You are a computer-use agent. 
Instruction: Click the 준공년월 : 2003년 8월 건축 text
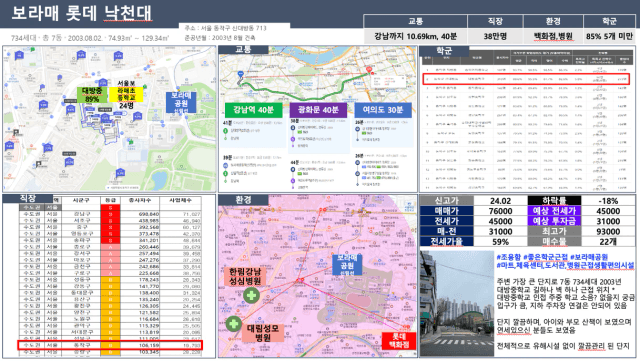[220, 38]
